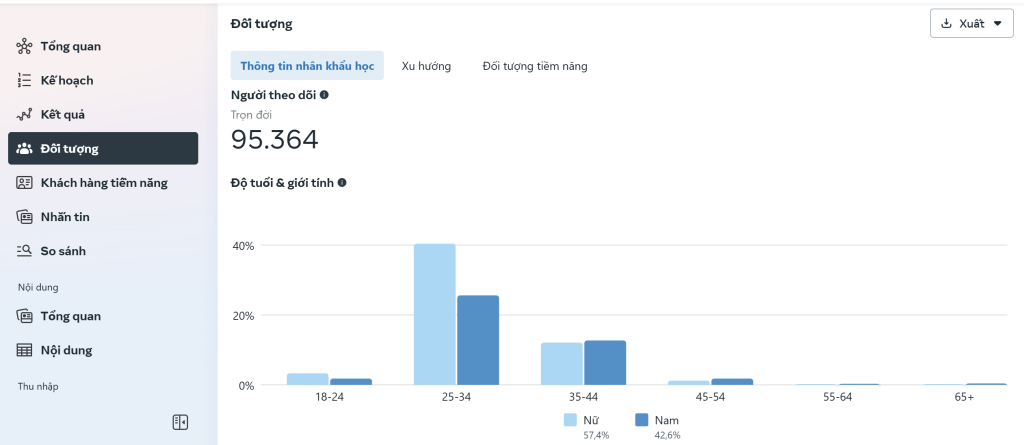Image resolution: width=1024 pixels, height=445 pixels.
Task: Click the Kết quả chart icon
Action: tap(25, 114)
